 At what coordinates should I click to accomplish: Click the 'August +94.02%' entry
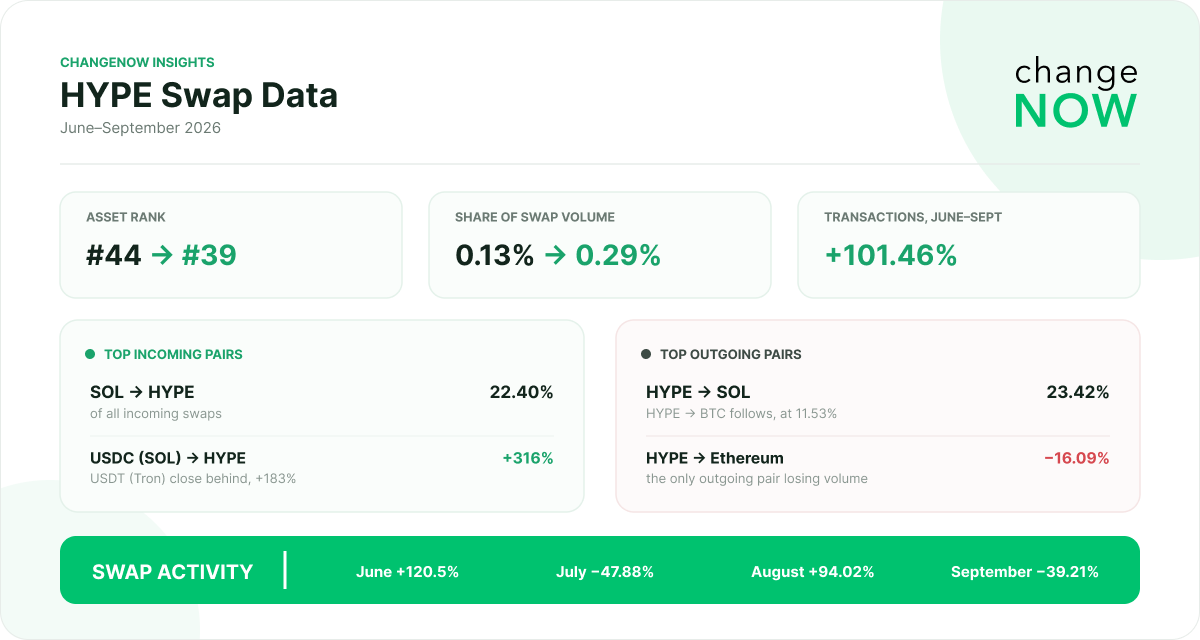[x=813, y=572]
